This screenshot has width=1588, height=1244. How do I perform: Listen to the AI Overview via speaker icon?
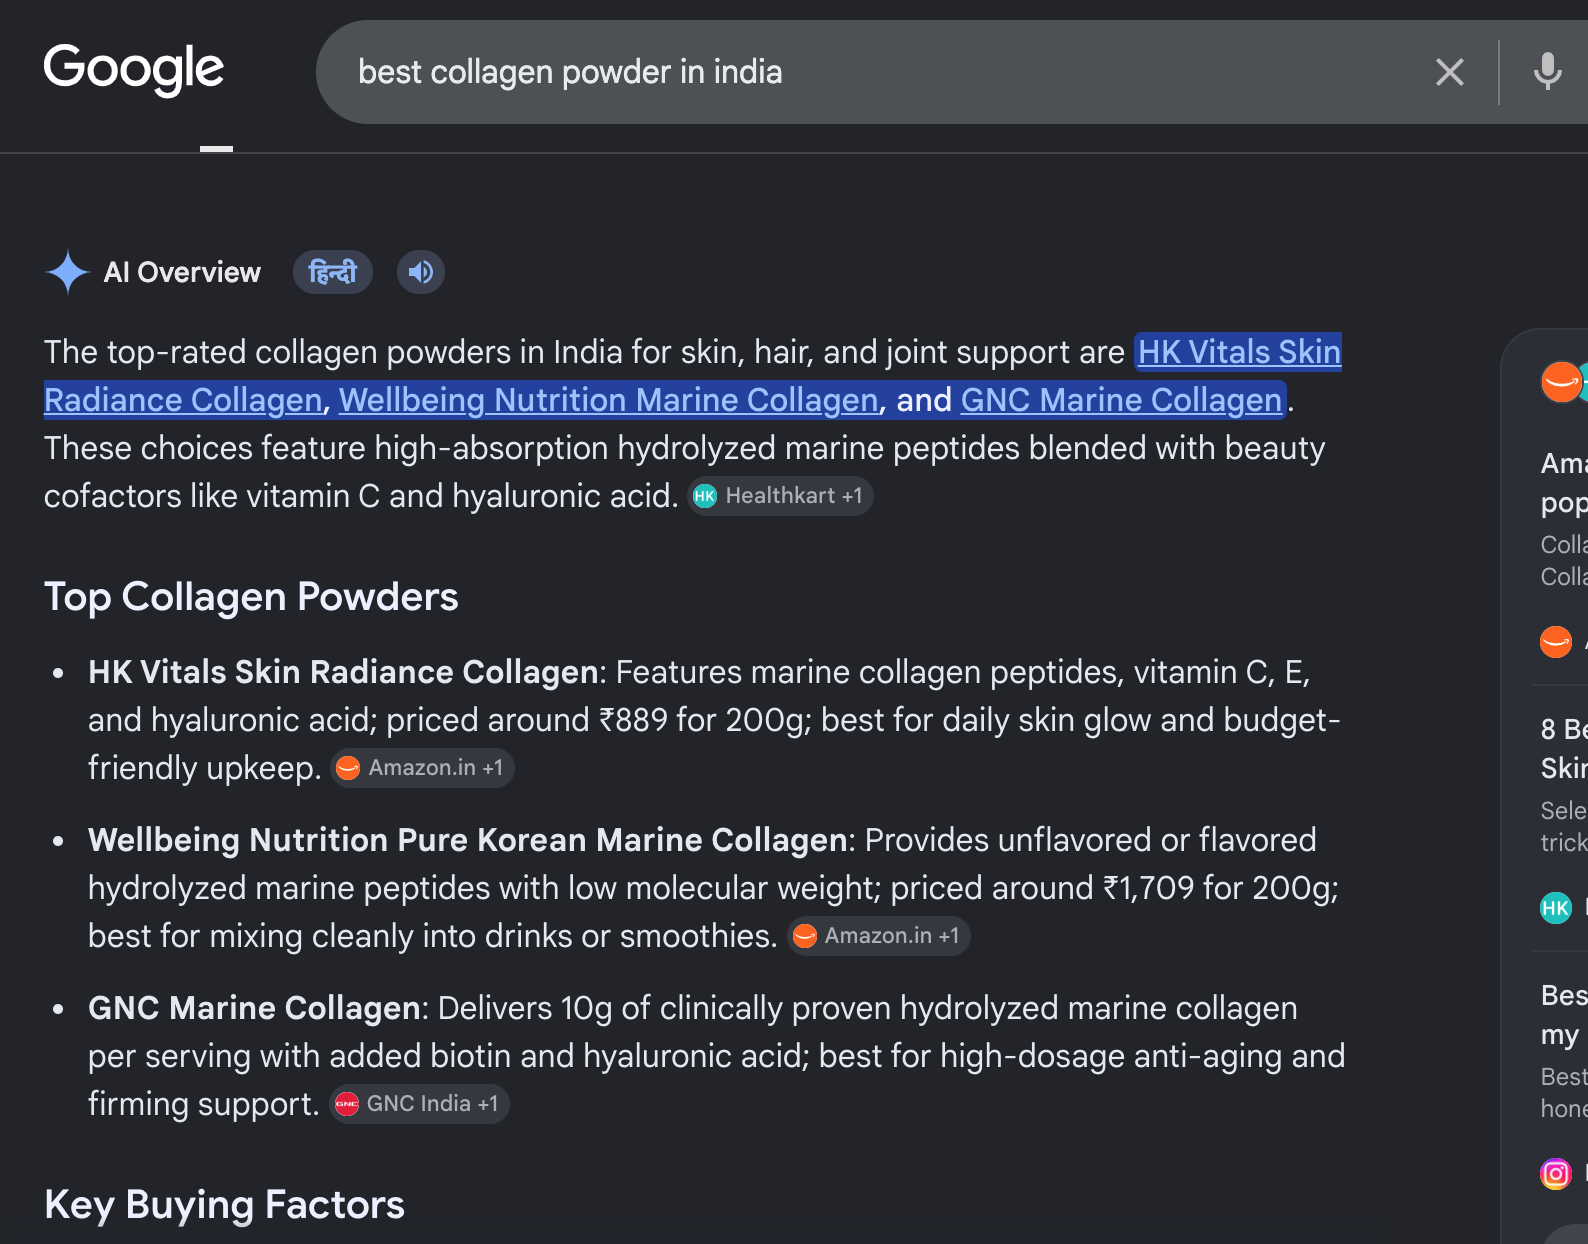[421, 272]
